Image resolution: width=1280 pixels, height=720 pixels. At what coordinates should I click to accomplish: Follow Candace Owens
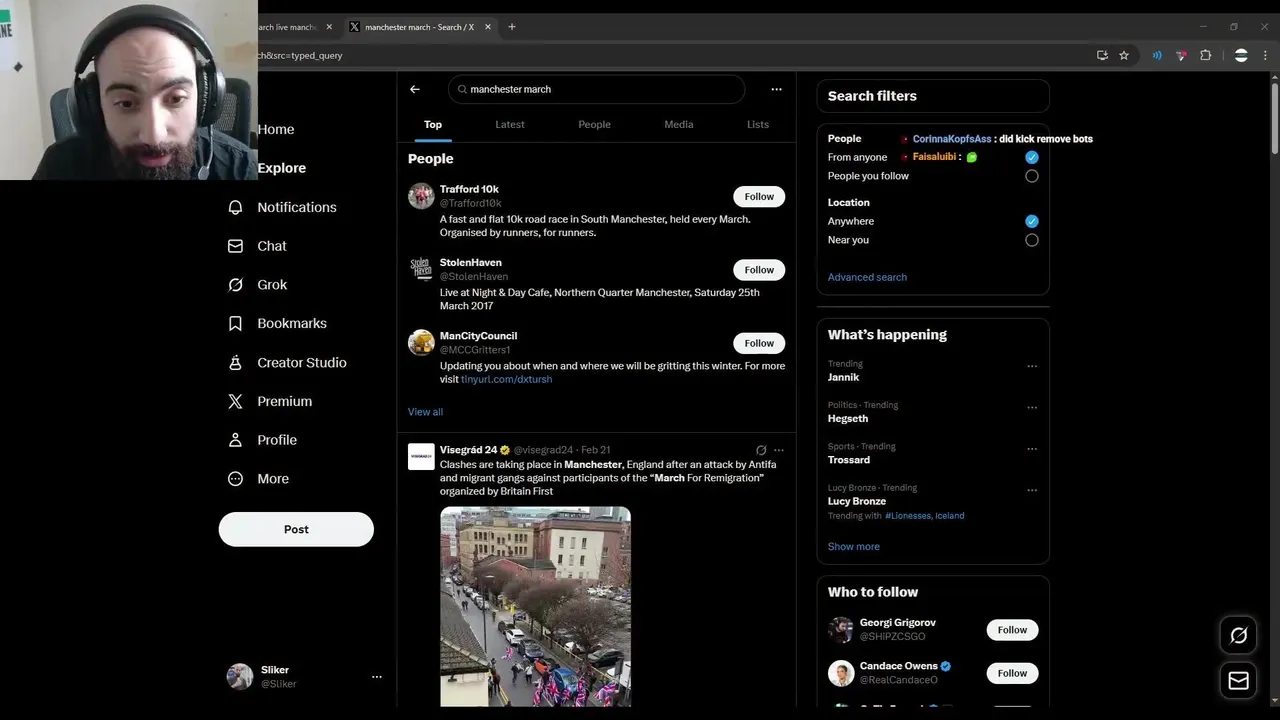(x=1012, y=673)
